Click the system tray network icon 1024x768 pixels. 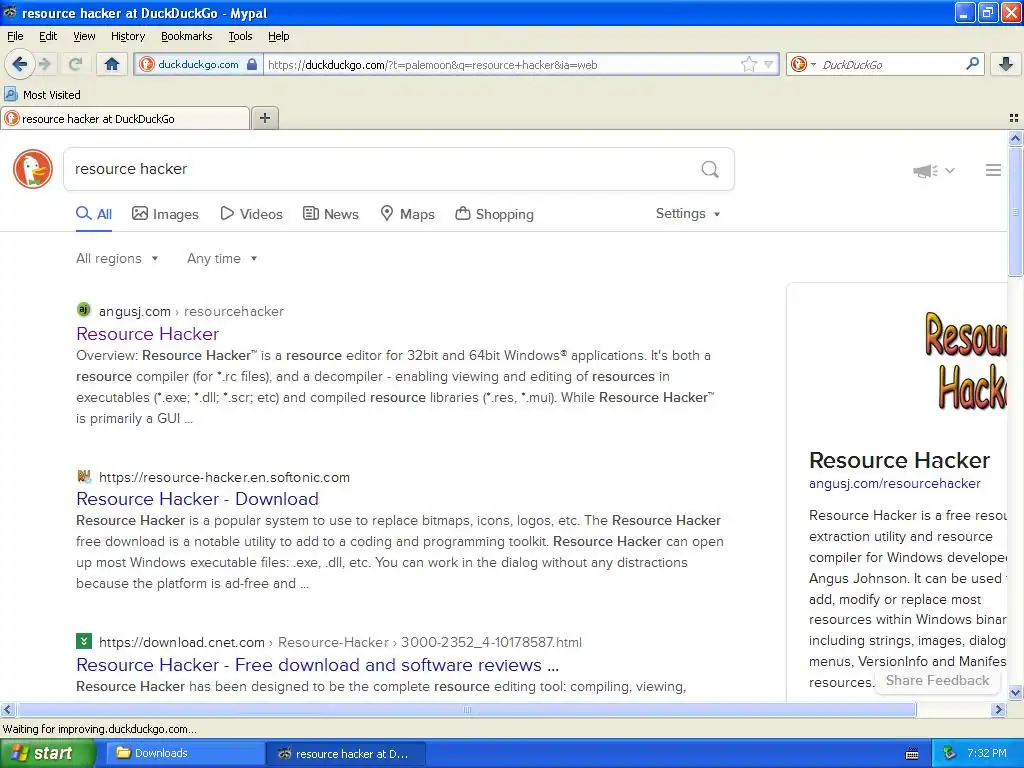pyautogui.click(x=950, y=753)
